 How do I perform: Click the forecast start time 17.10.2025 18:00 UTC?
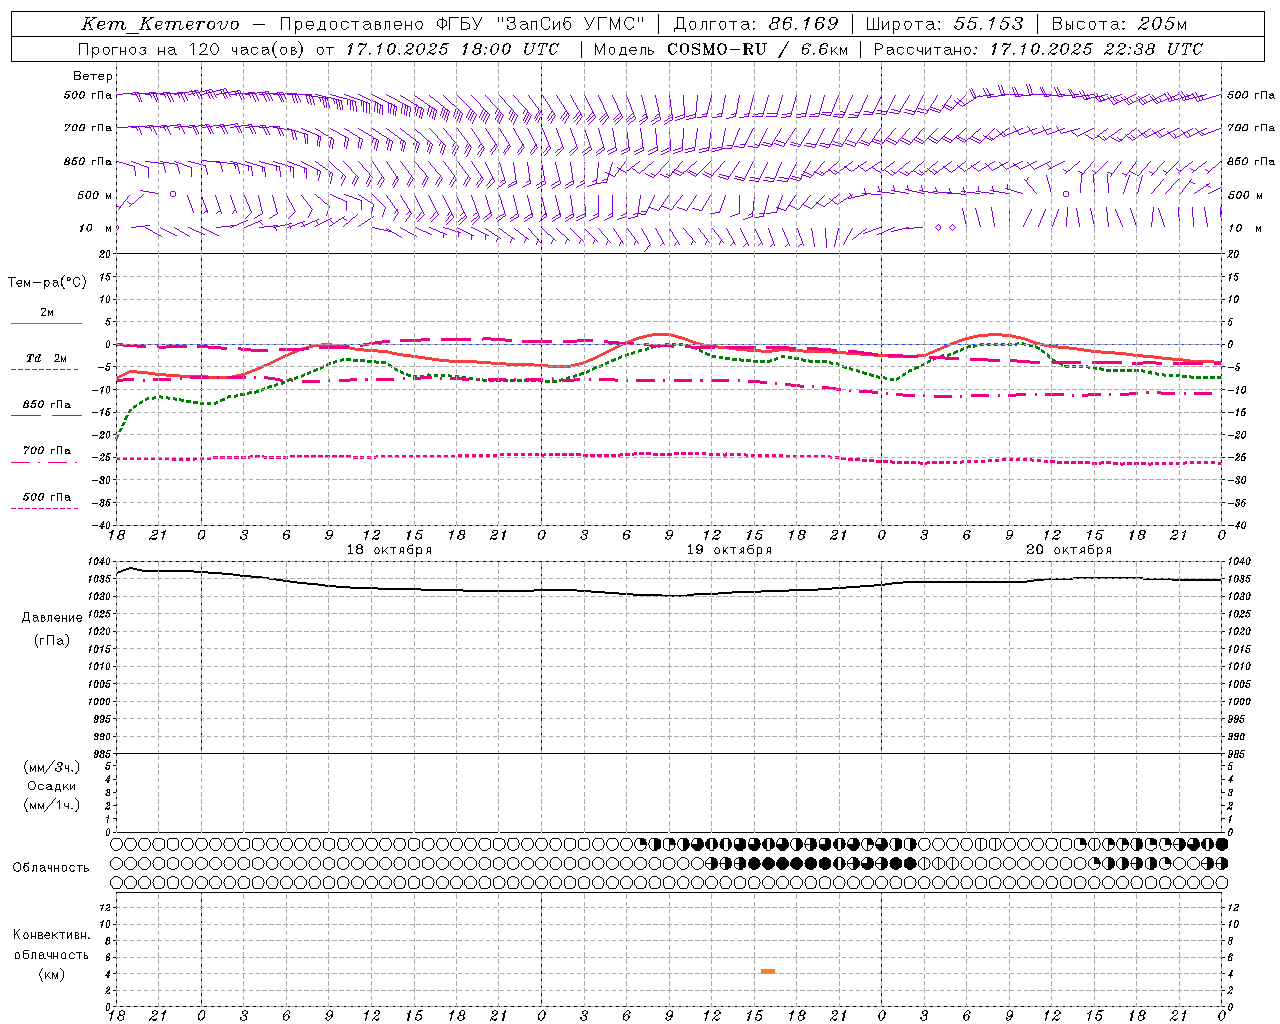coord(453,49)
